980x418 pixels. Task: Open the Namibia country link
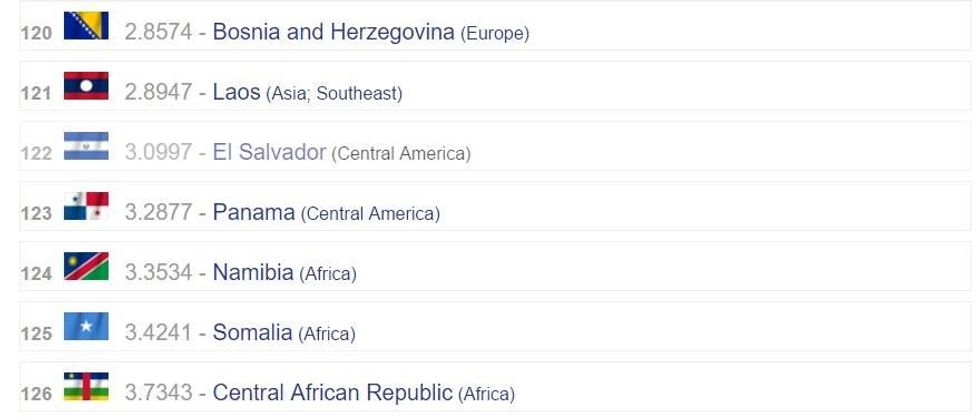point(253,273)
